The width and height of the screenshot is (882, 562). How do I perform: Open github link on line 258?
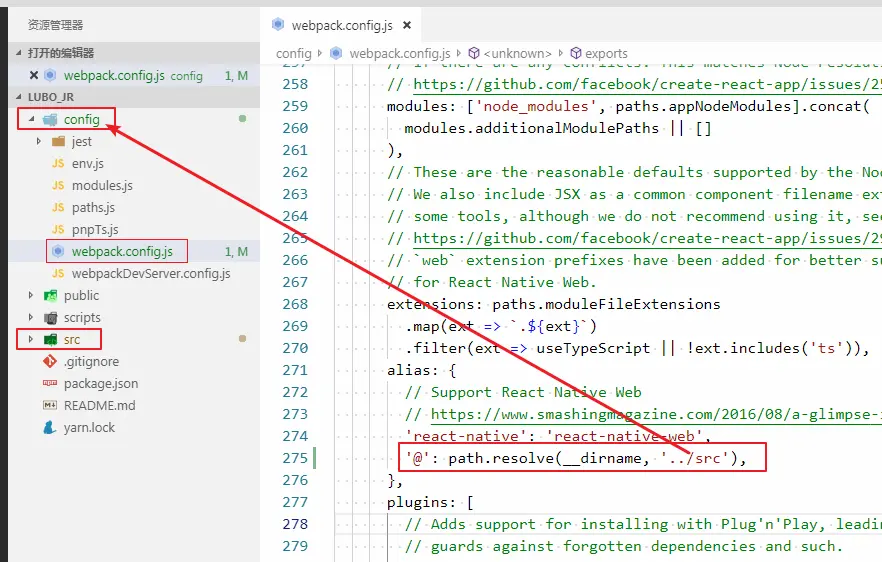click(647, 84)
